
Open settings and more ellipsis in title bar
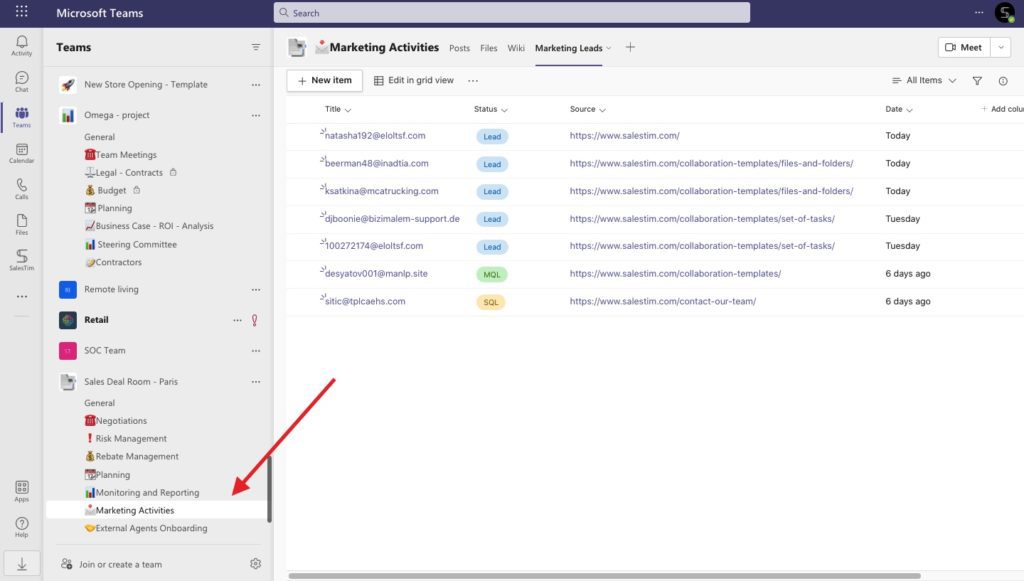coord(979,12)
